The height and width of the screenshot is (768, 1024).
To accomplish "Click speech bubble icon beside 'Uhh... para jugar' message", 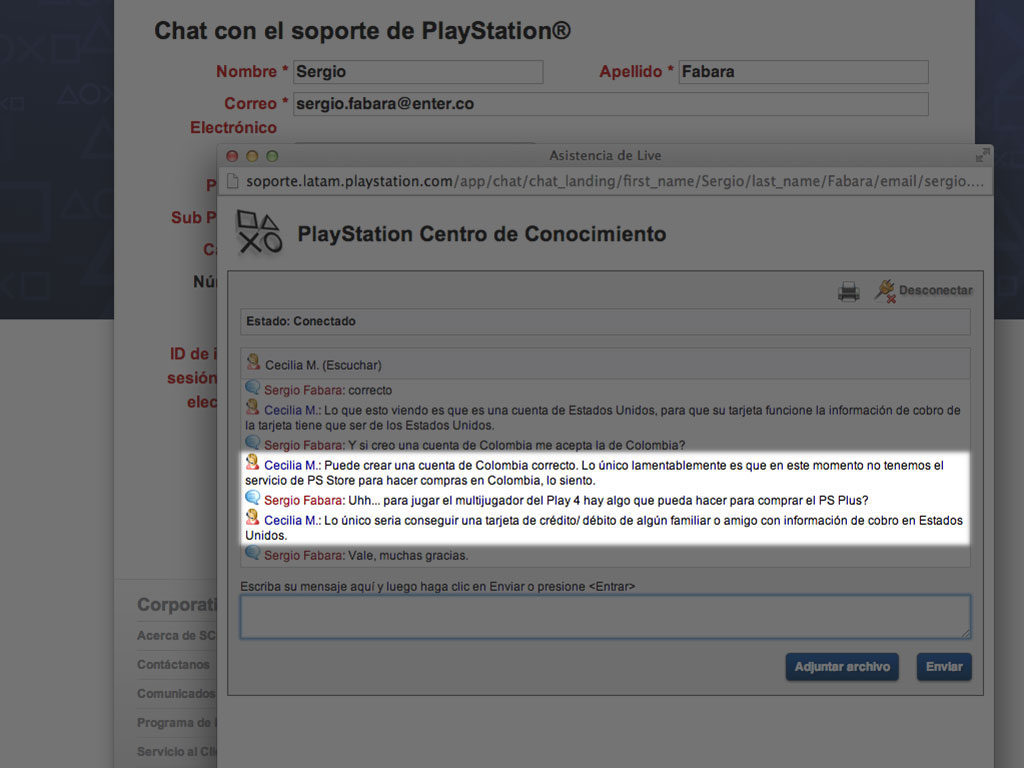I will [253, 498].
